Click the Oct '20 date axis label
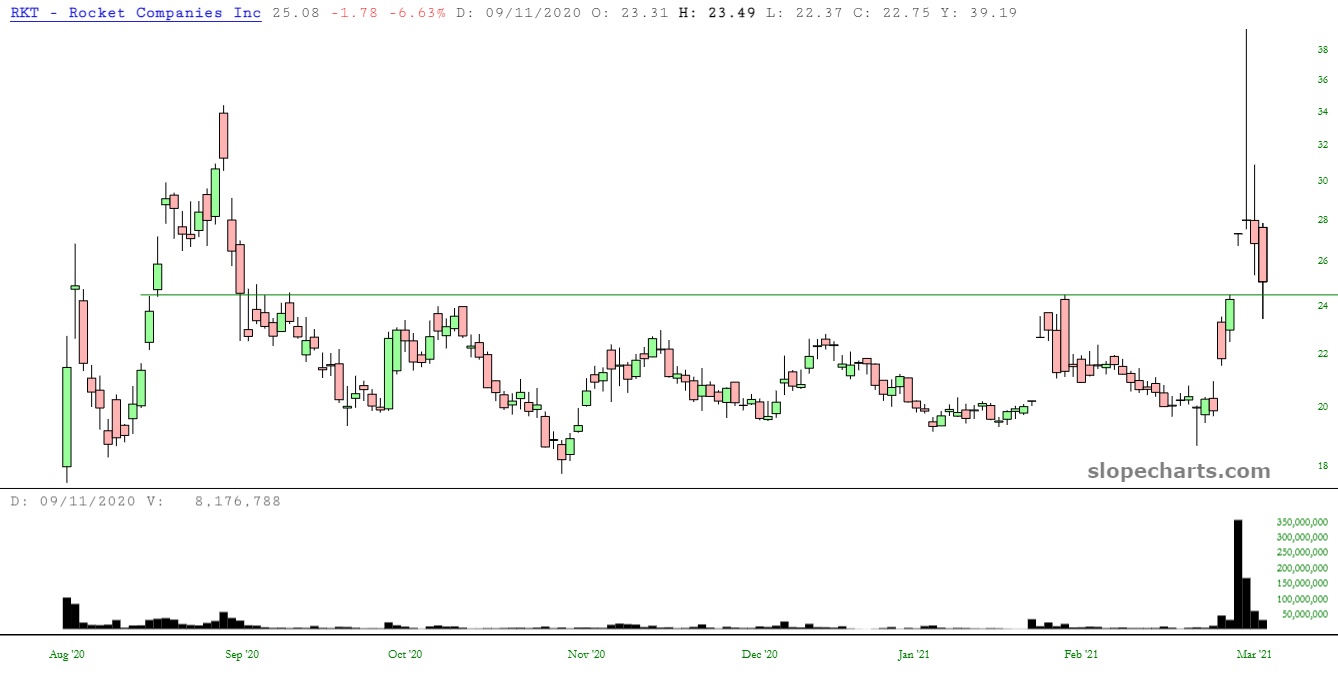 [404, 654]
